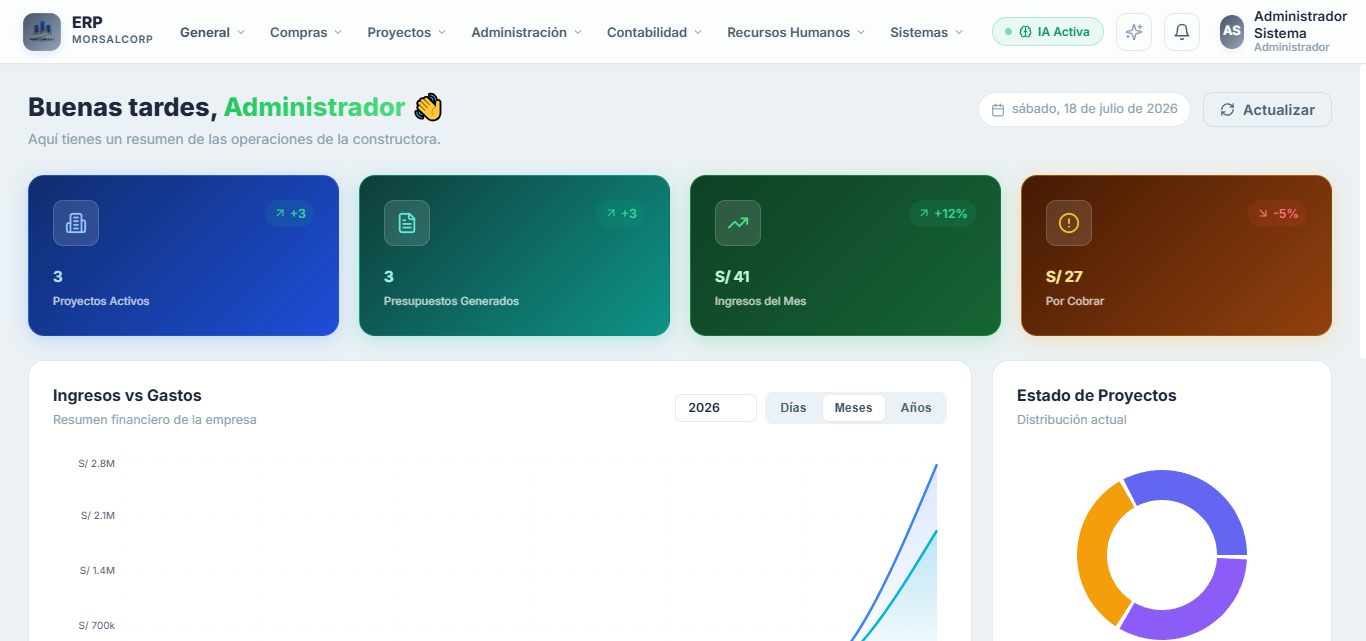Open the General menu dropdown
1366x641 pixels.
point(212,32)
